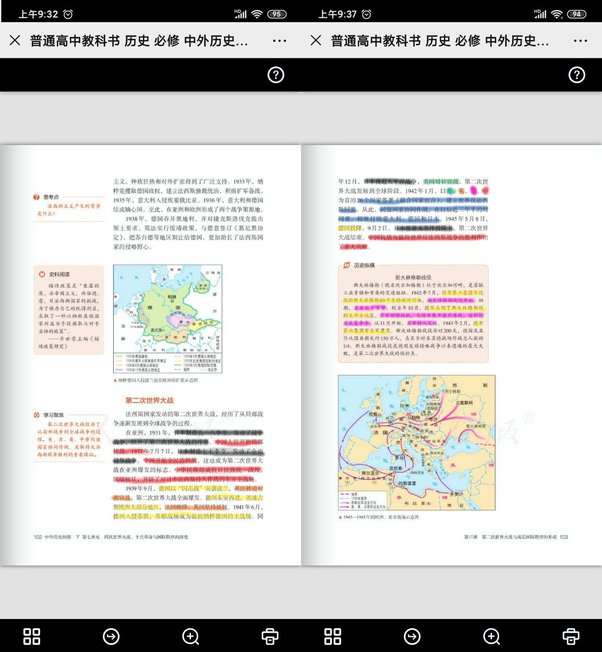The image size is (602, 652).
Task: Tap the left viewer document title text
Action: (139, 41)
